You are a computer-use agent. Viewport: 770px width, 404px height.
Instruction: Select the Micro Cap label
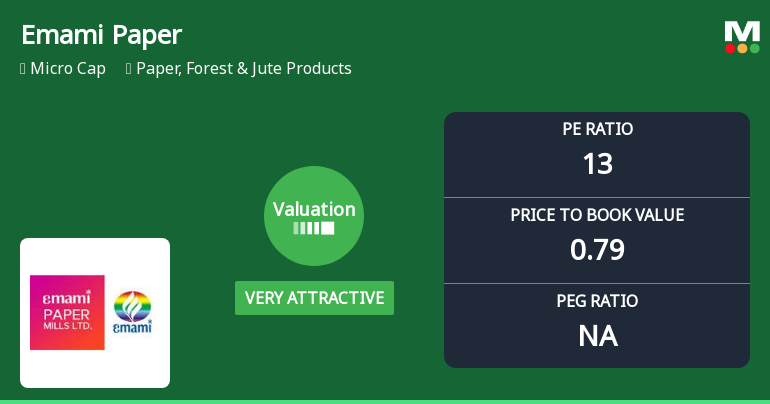(x=68, y=69)
